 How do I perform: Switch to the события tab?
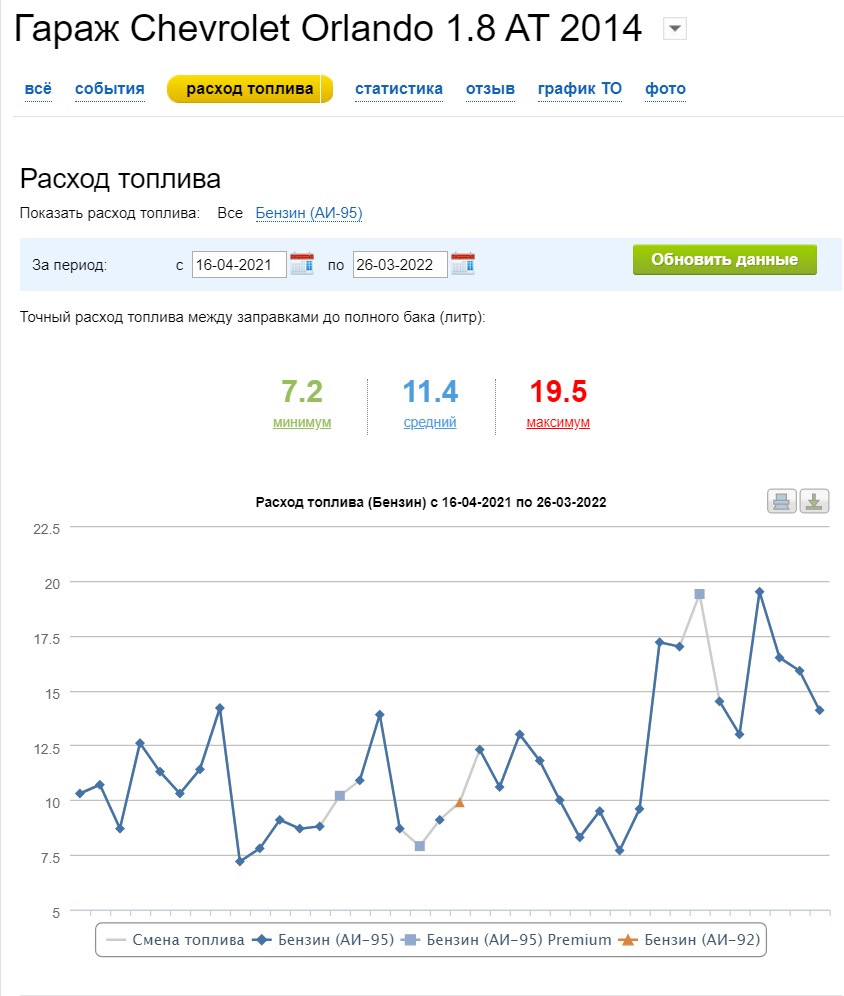pyautogui.click(x=110, y=89)
